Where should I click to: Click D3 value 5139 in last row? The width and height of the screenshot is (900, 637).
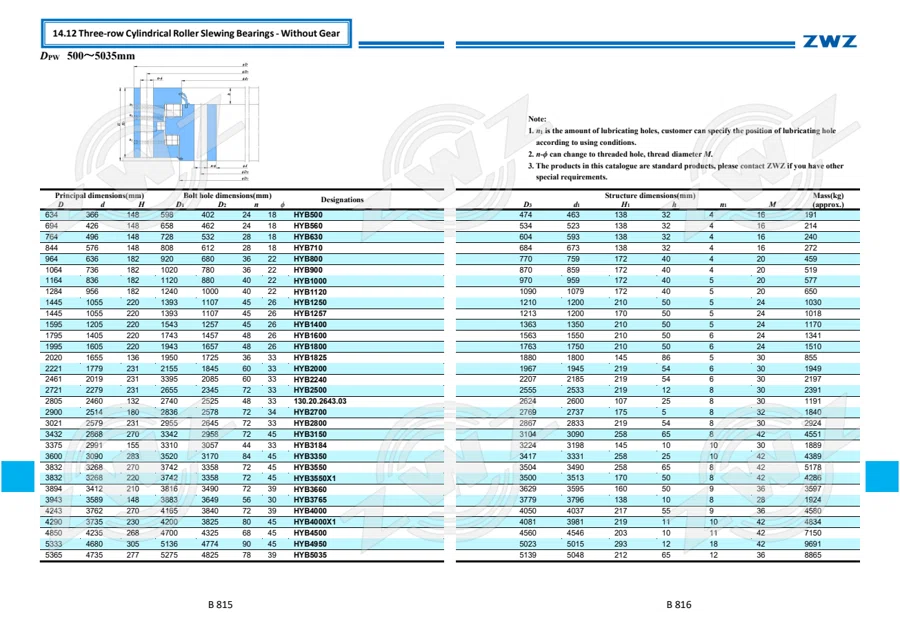528,555
